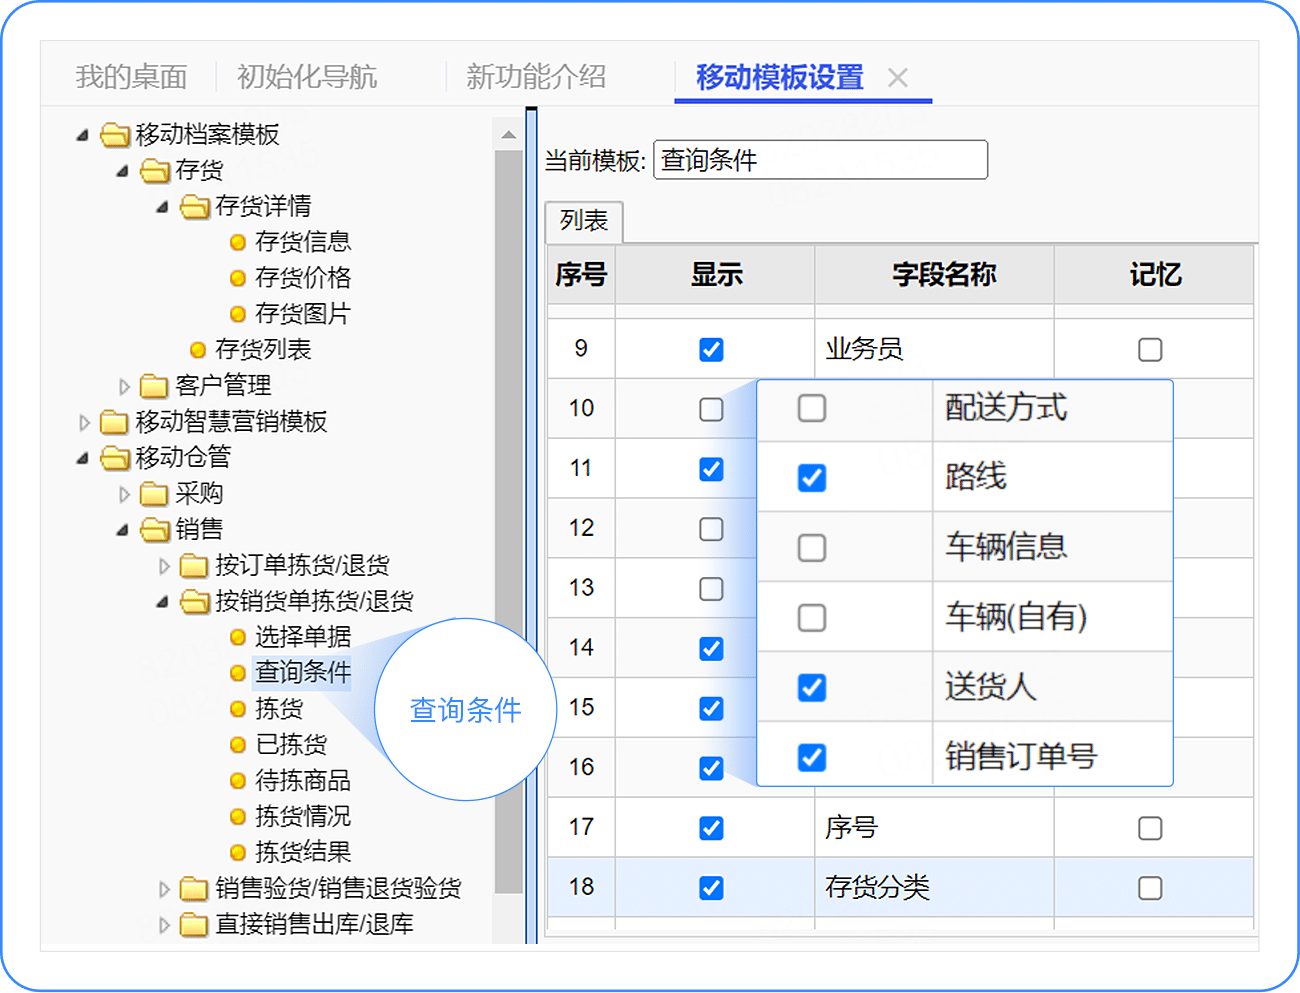This screenshot has width=1300, height=993.
Task: Click the yellow bullet beside 存货信息
Action: (238, 242)
